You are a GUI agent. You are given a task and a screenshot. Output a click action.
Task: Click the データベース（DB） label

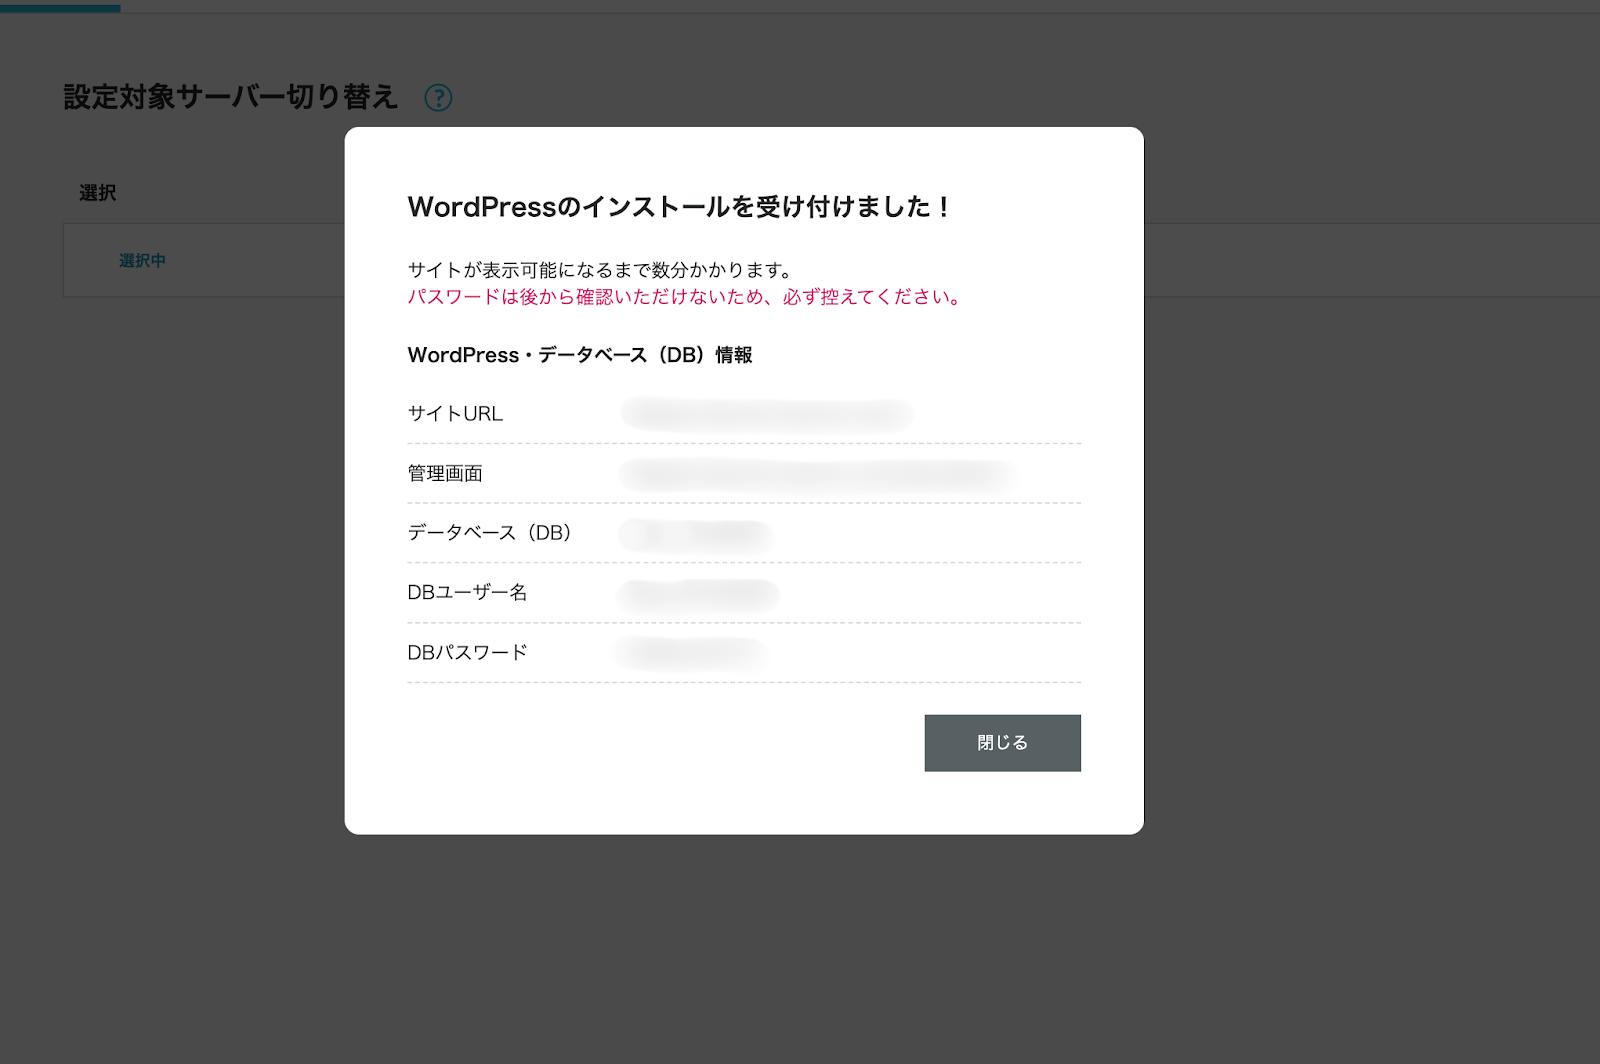[490, 533]
